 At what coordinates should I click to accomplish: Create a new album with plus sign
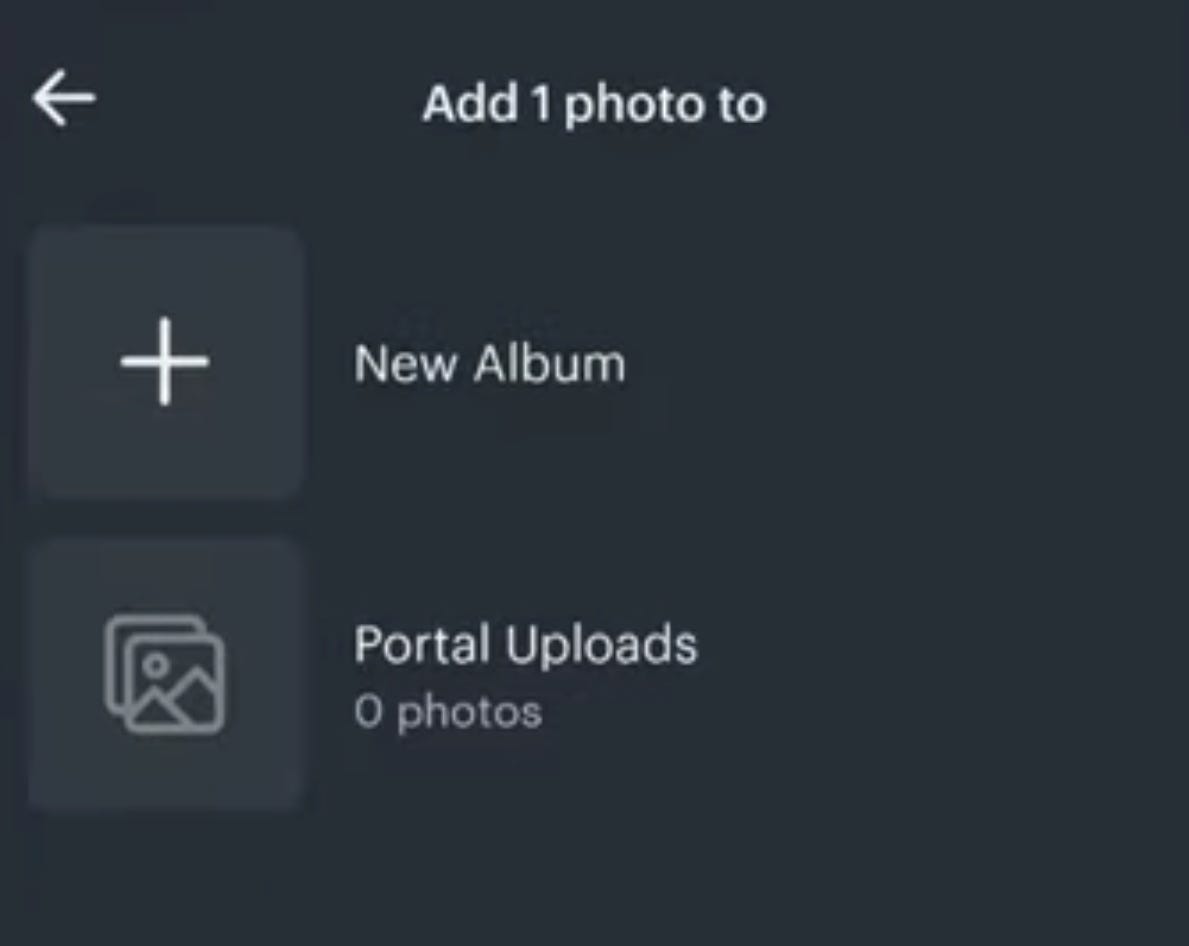coord(165,362)
